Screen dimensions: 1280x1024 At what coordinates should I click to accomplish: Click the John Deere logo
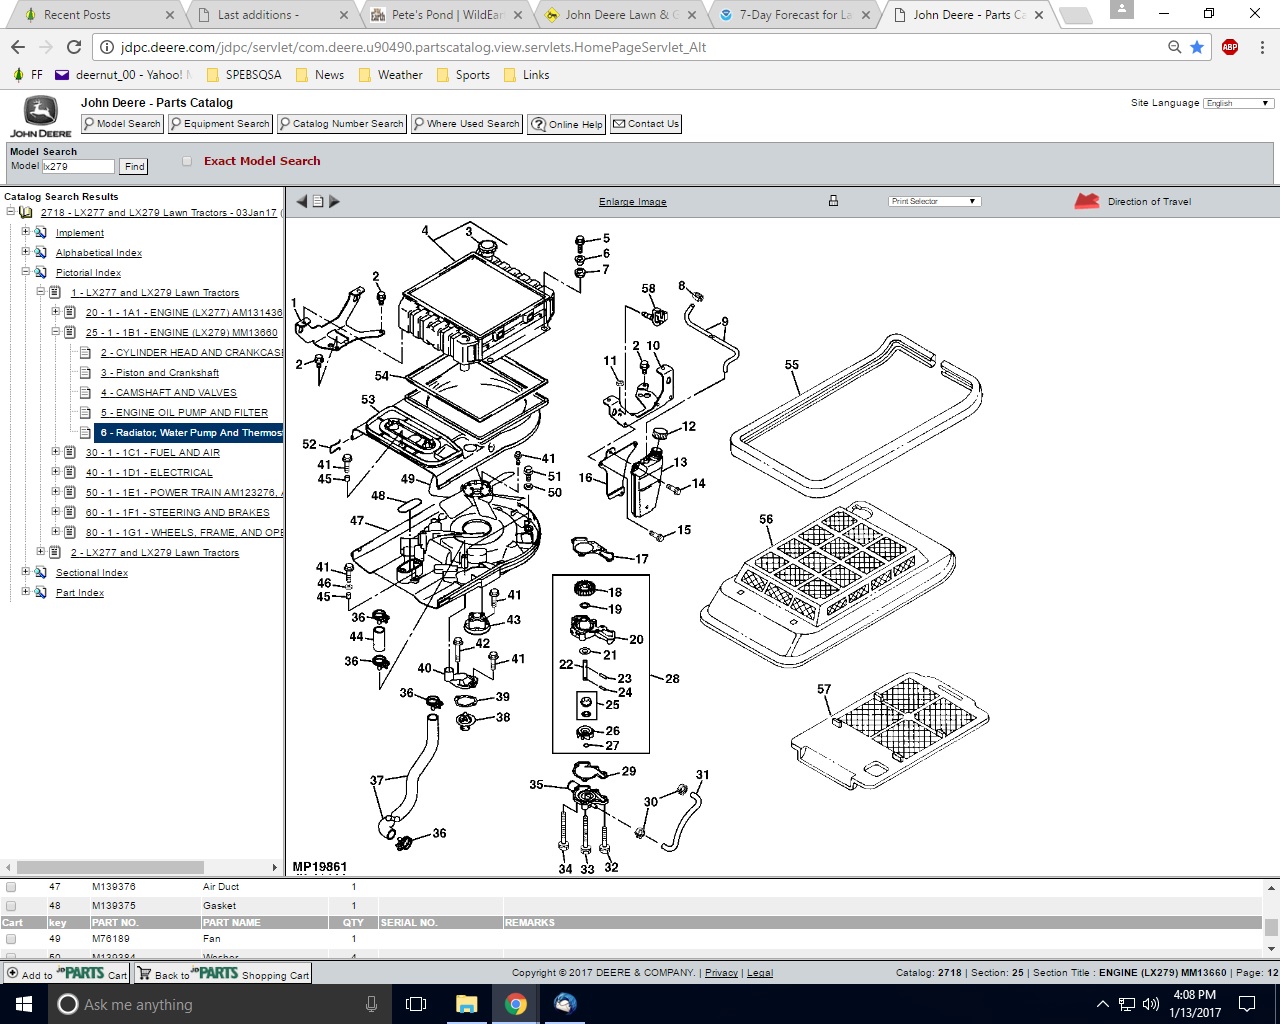pos(41,117)
